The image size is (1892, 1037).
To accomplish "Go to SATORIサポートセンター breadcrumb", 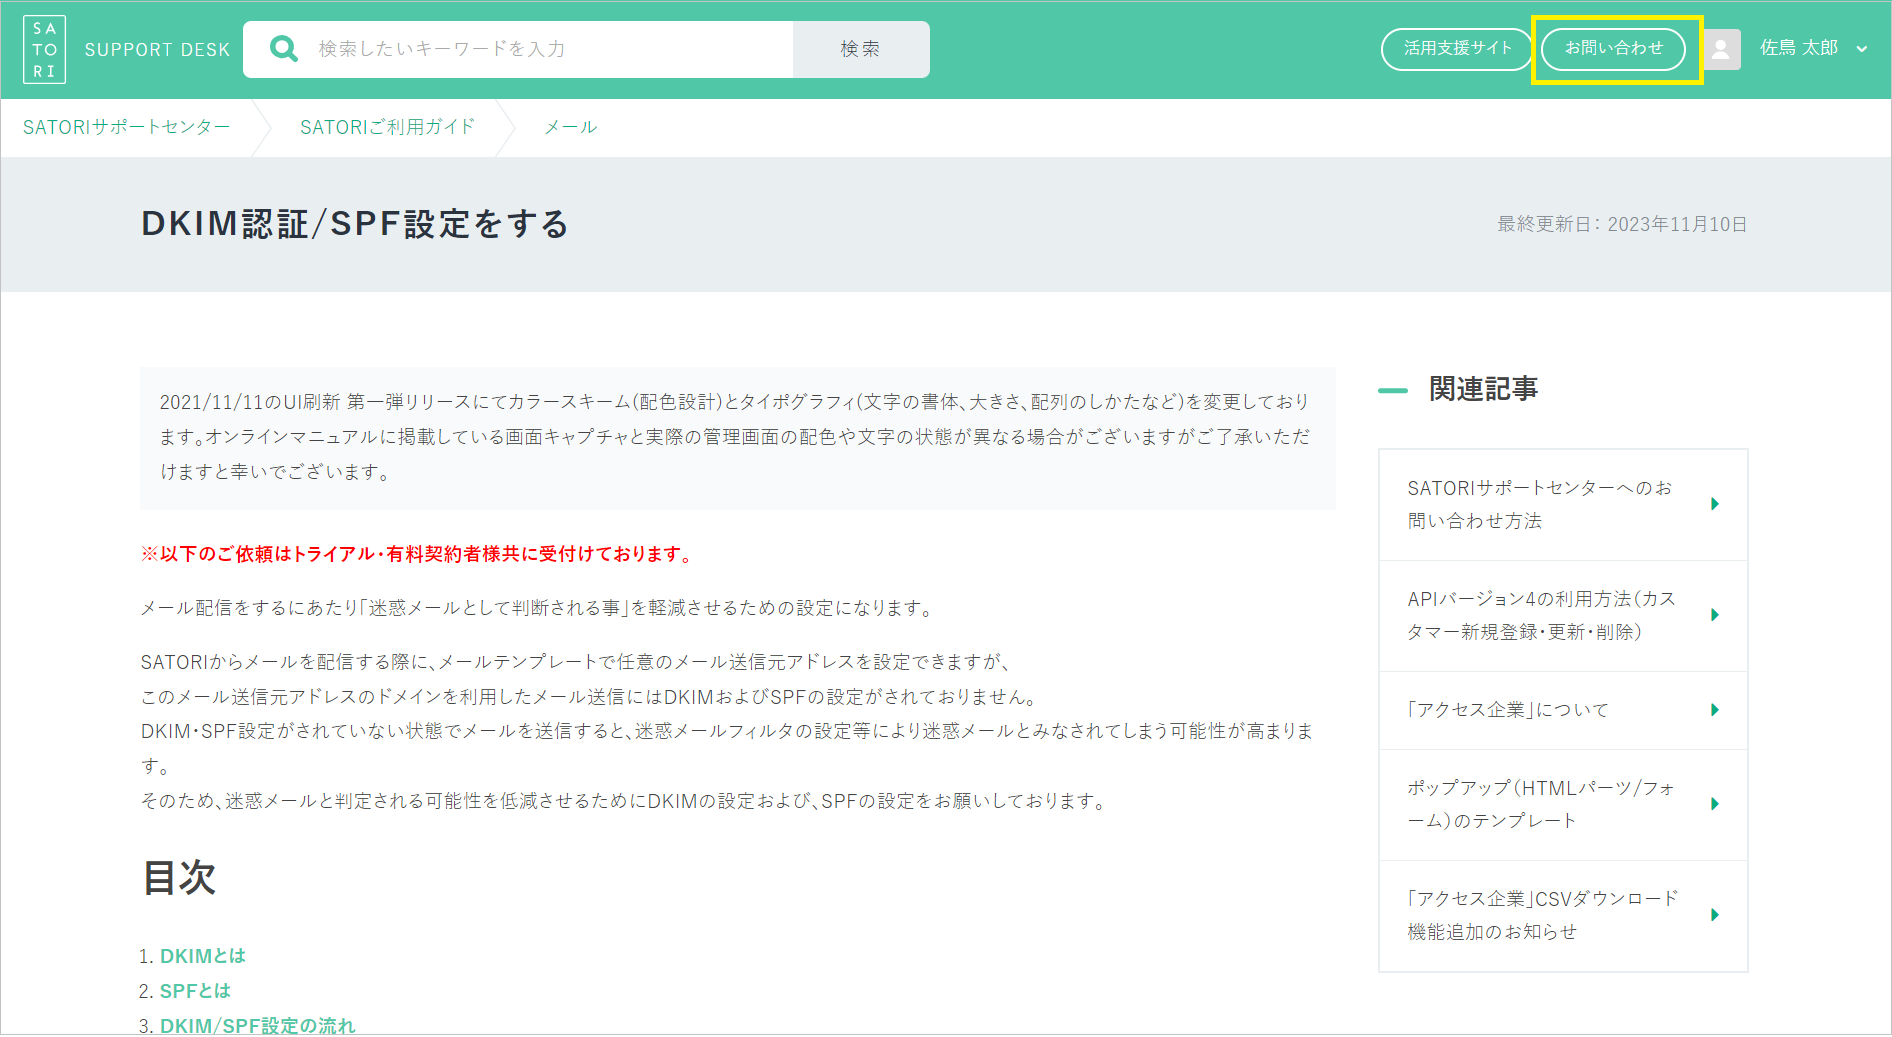I will coord(127,127).
